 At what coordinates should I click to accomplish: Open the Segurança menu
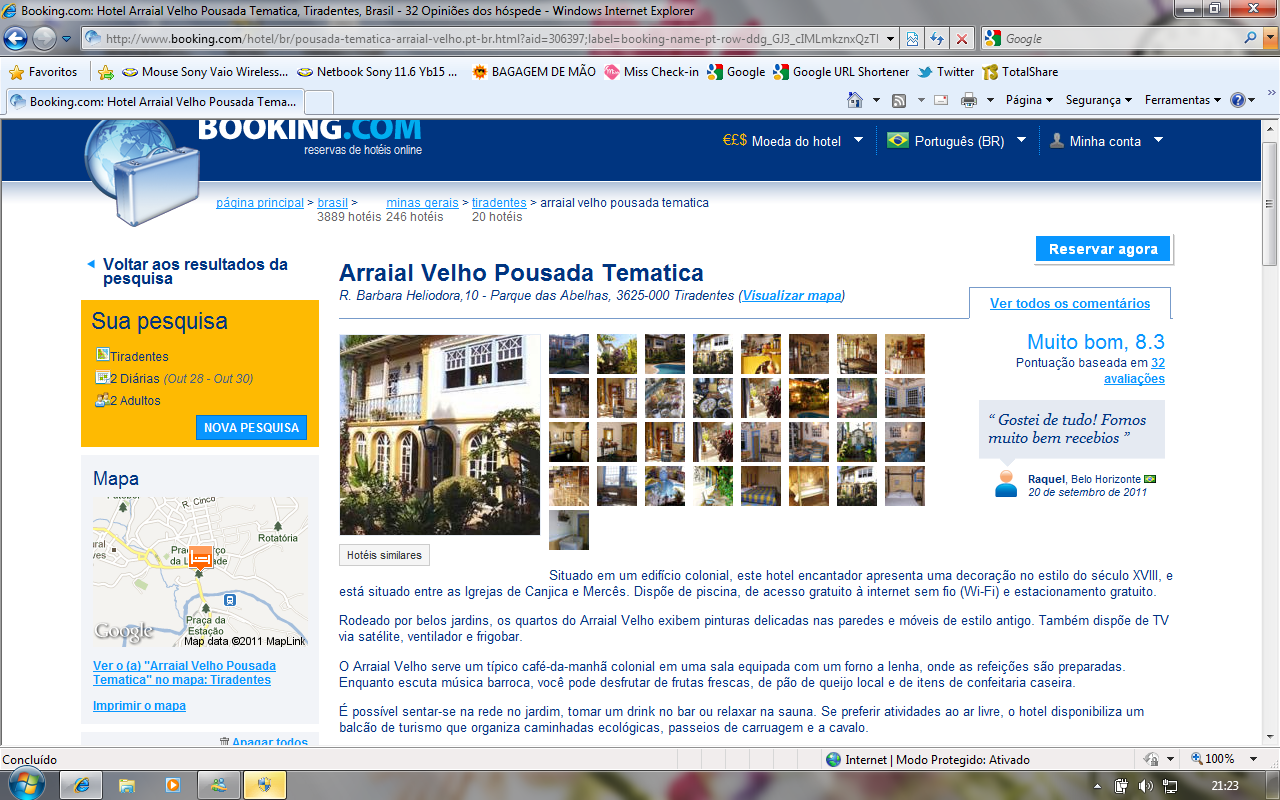pos(1098,100)
